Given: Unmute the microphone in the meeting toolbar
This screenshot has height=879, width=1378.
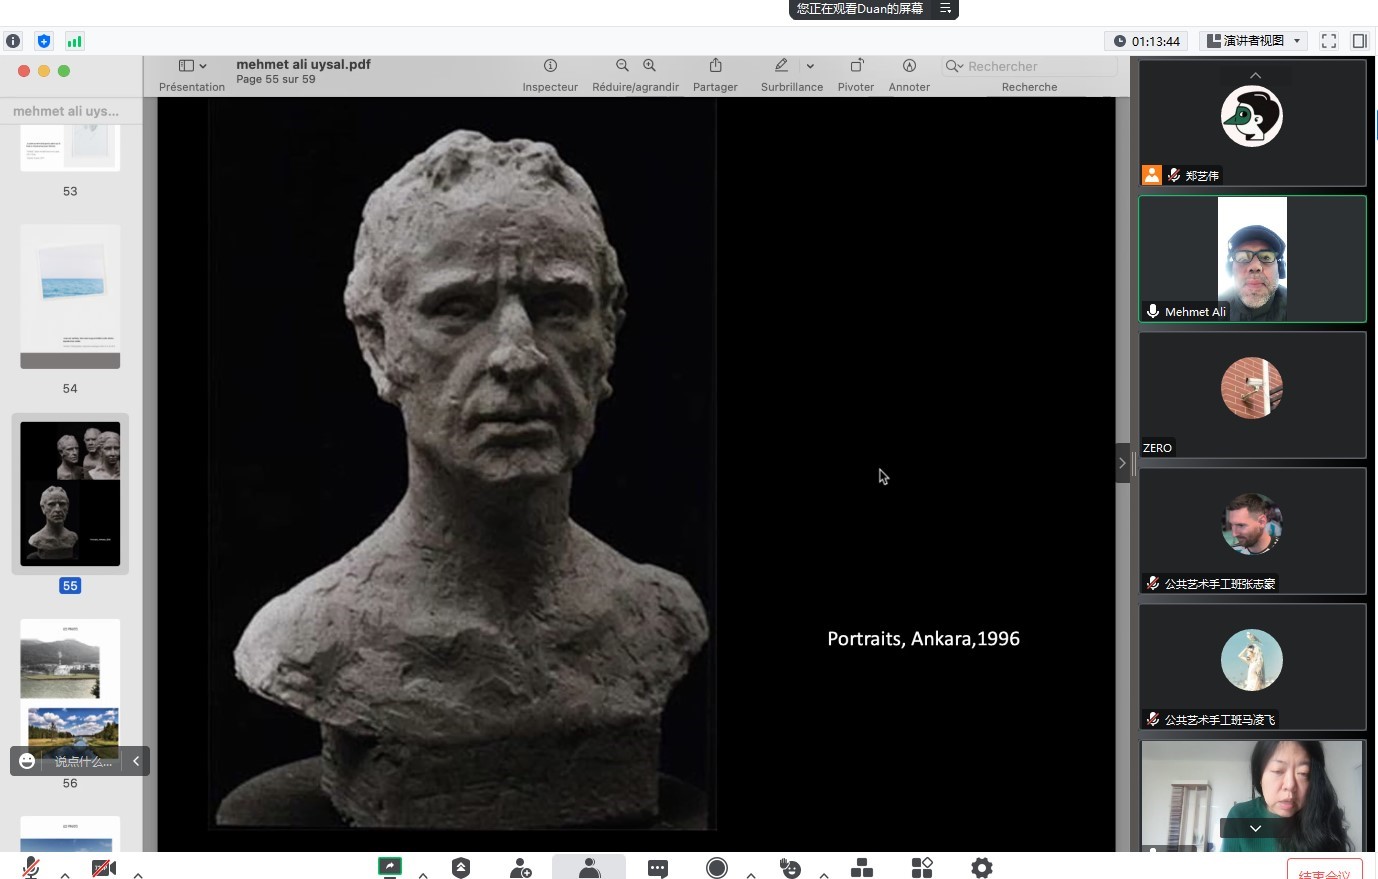Looking at the screenshot, I should pos(31,867).
